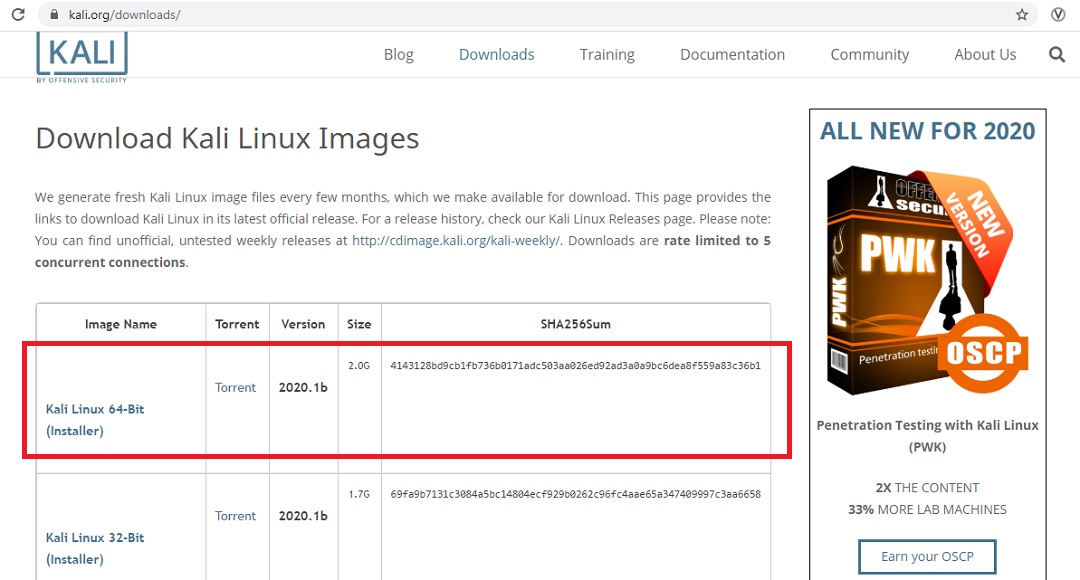Follow the cdimage.kali.org/kali-weekly link
The image size is (1080, 580).
pos(456,240)
